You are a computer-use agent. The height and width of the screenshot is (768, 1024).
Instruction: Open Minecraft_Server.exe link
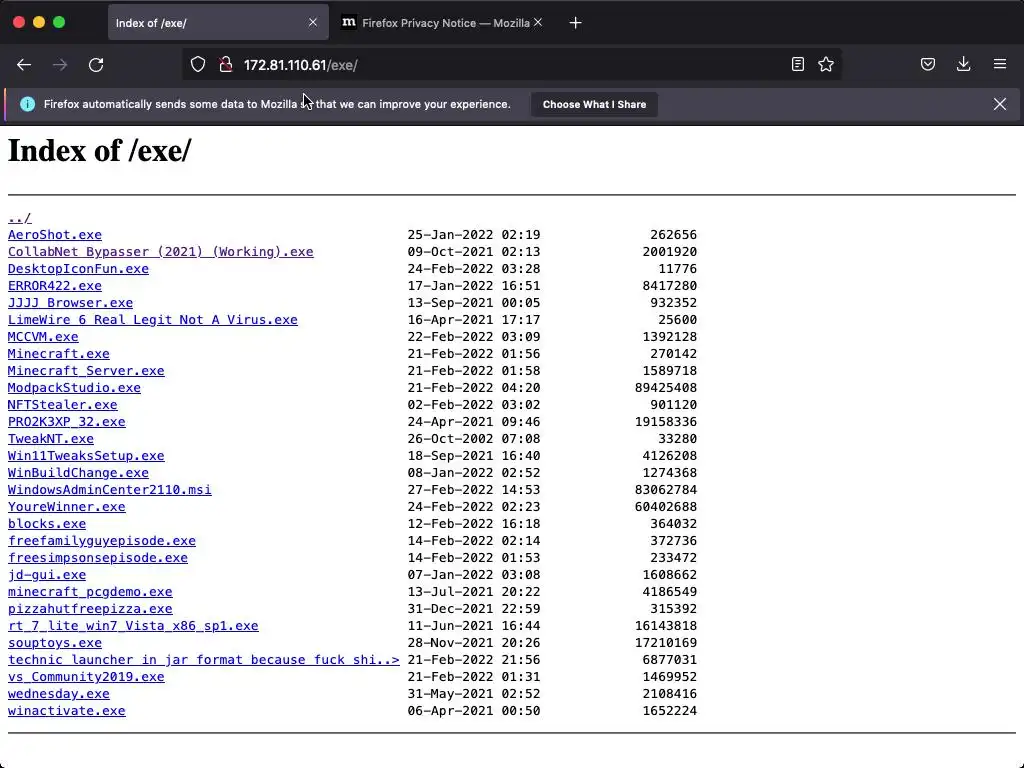click(x=86, y=370)
